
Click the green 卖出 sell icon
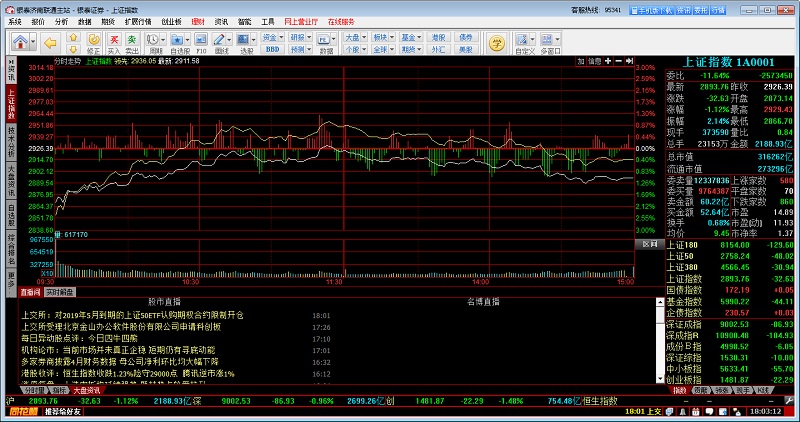[x=132, y=40]
